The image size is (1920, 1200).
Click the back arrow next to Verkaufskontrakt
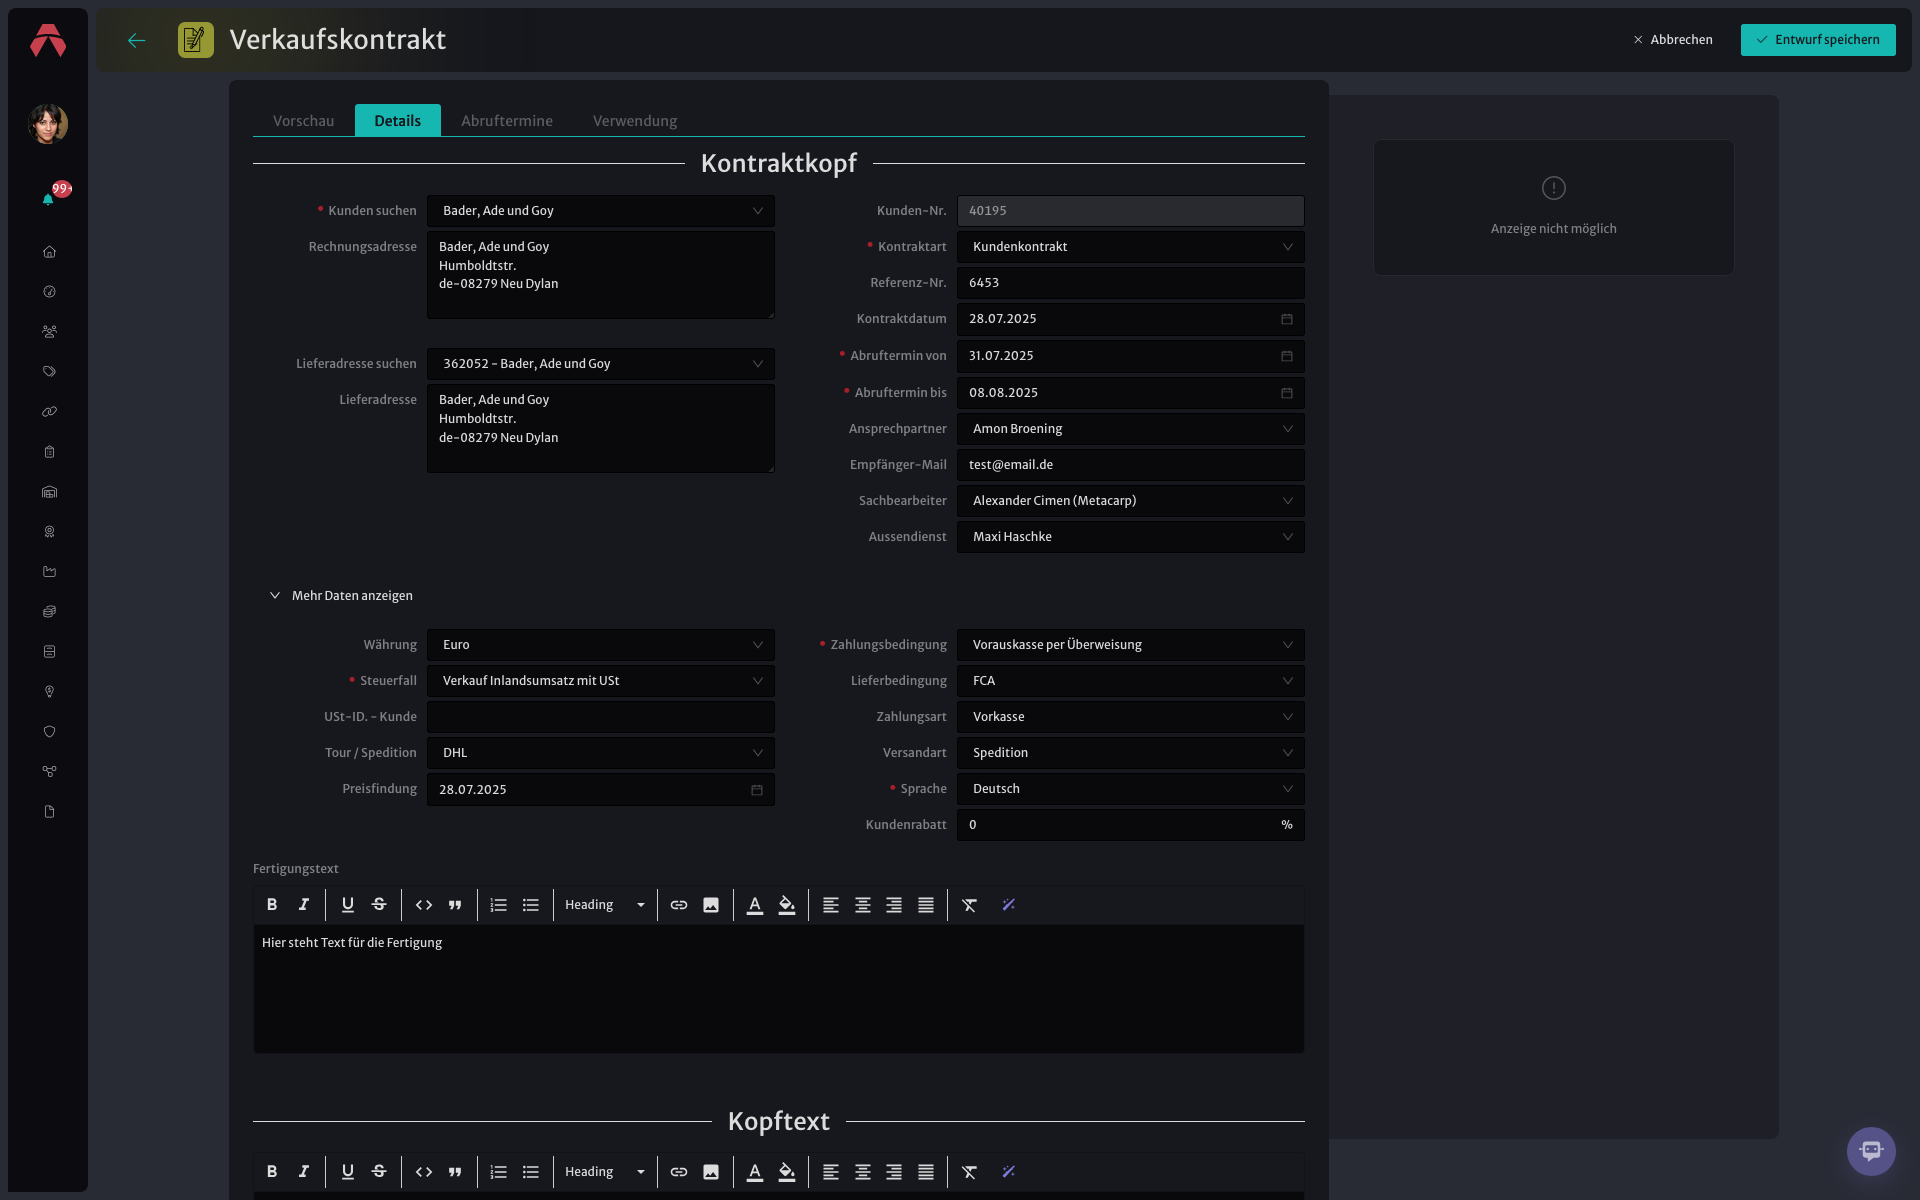[137, 40]
